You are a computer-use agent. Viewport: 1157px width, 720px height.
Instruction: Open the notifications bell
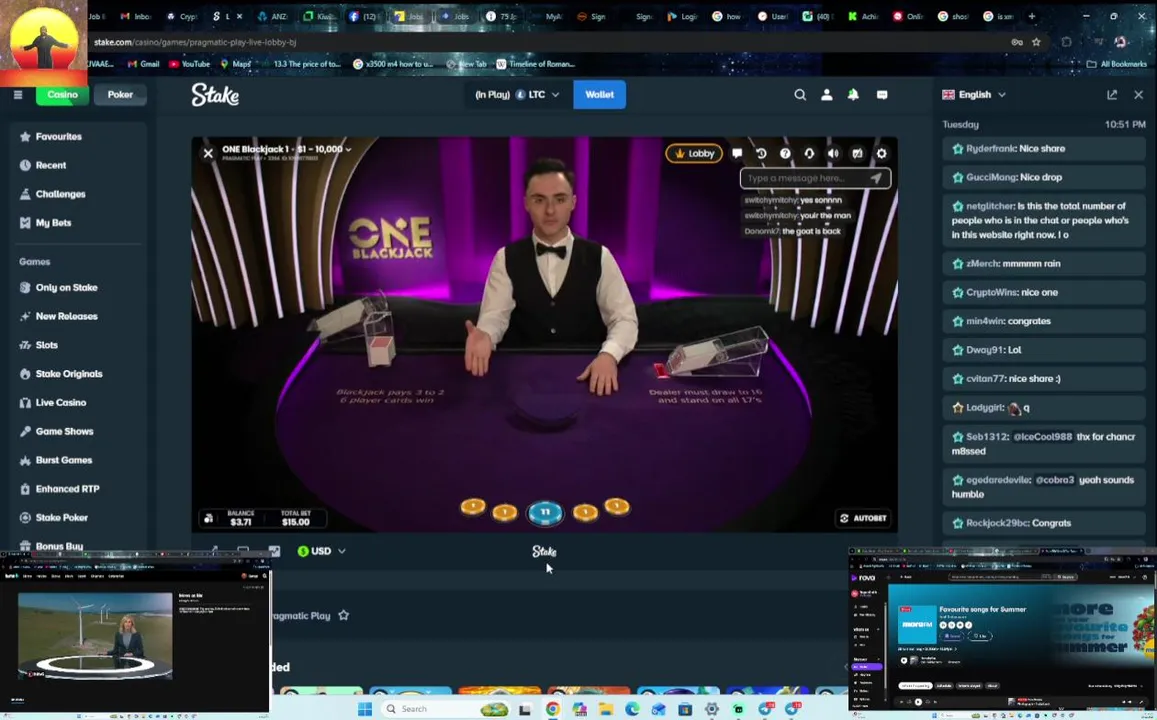853,94
